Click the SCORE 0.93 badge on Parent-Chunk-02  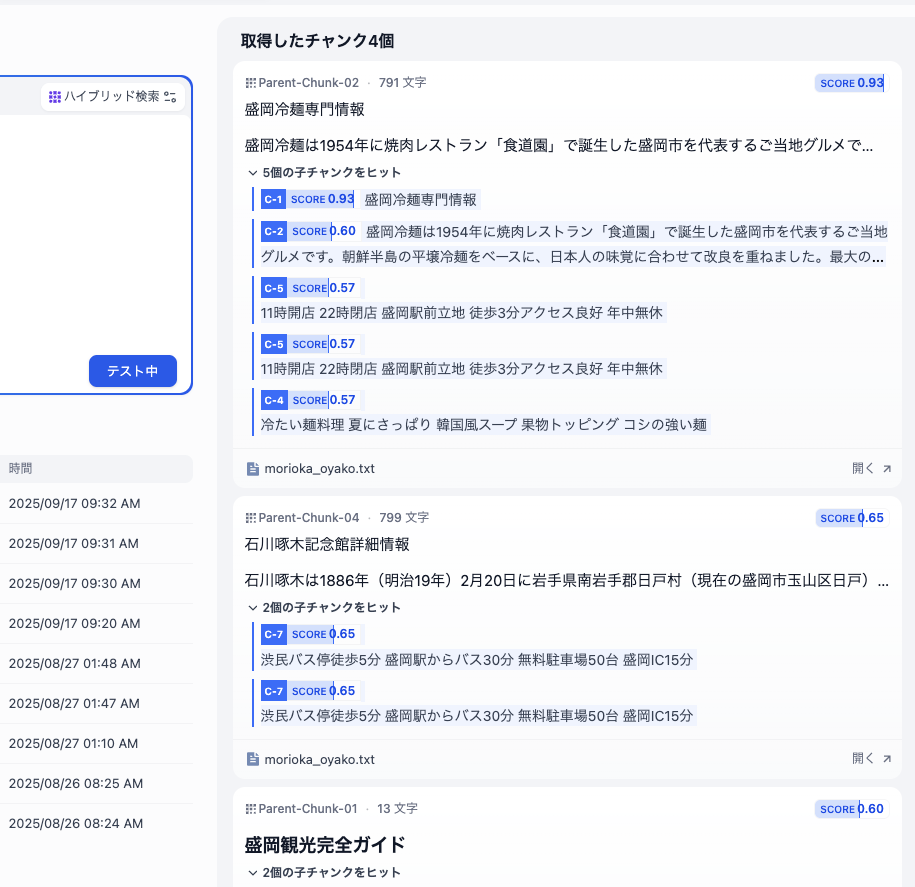[x=850, y=83]
